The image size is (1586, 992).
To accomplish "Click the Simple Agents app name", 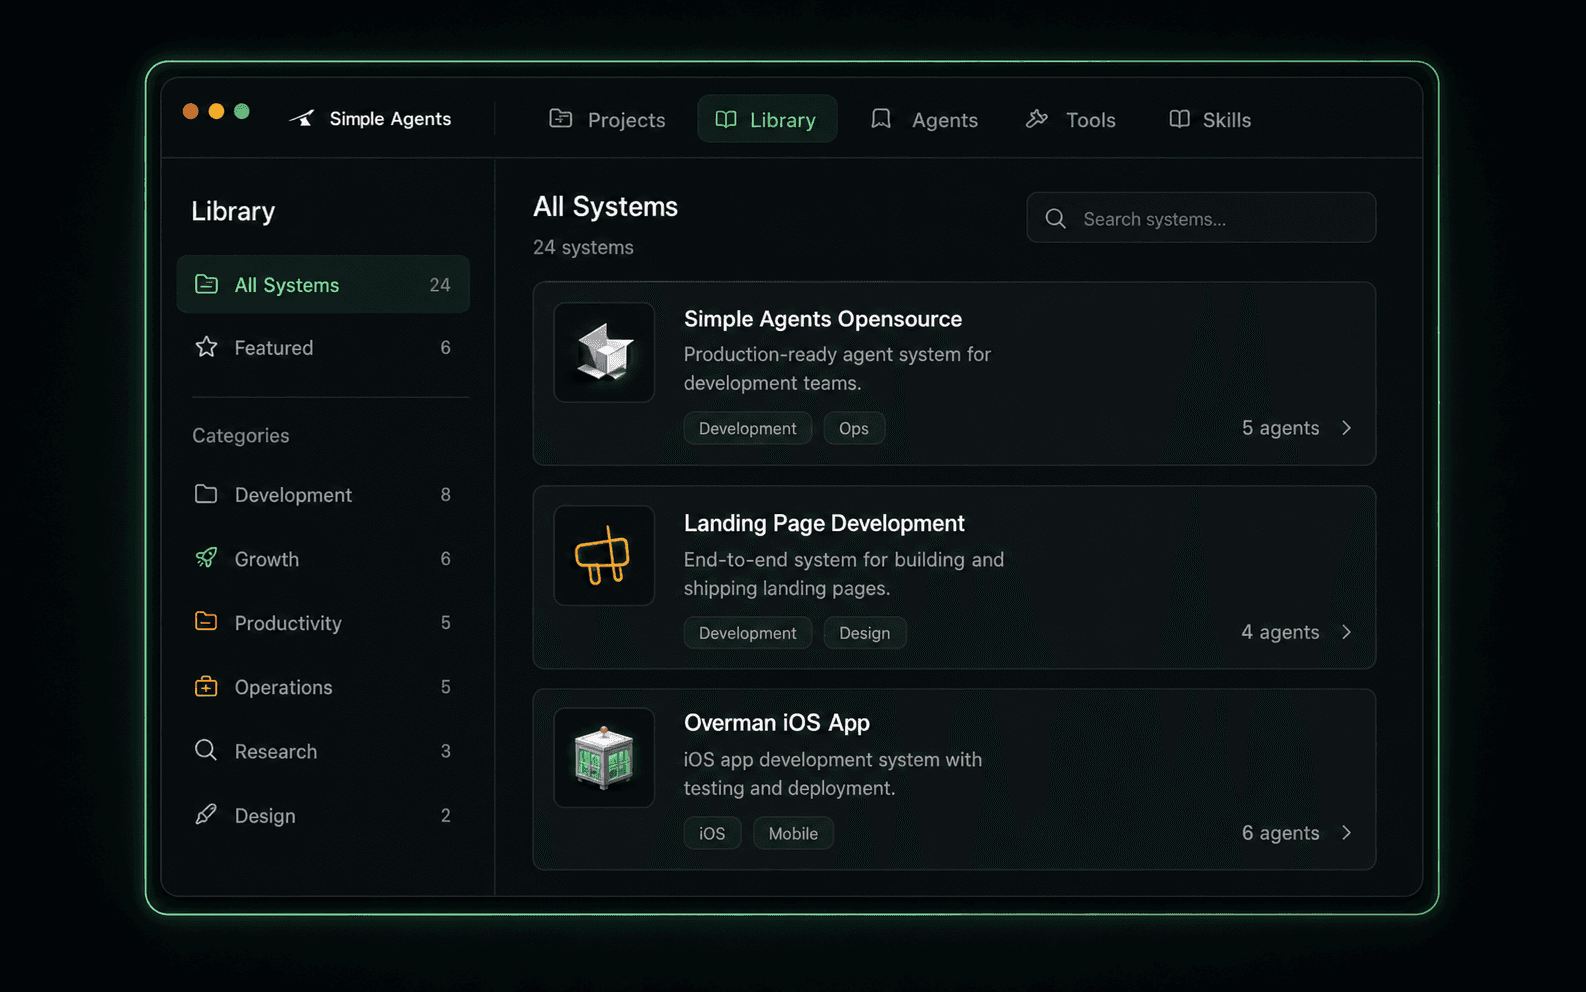I will click(x=390, y=119).
